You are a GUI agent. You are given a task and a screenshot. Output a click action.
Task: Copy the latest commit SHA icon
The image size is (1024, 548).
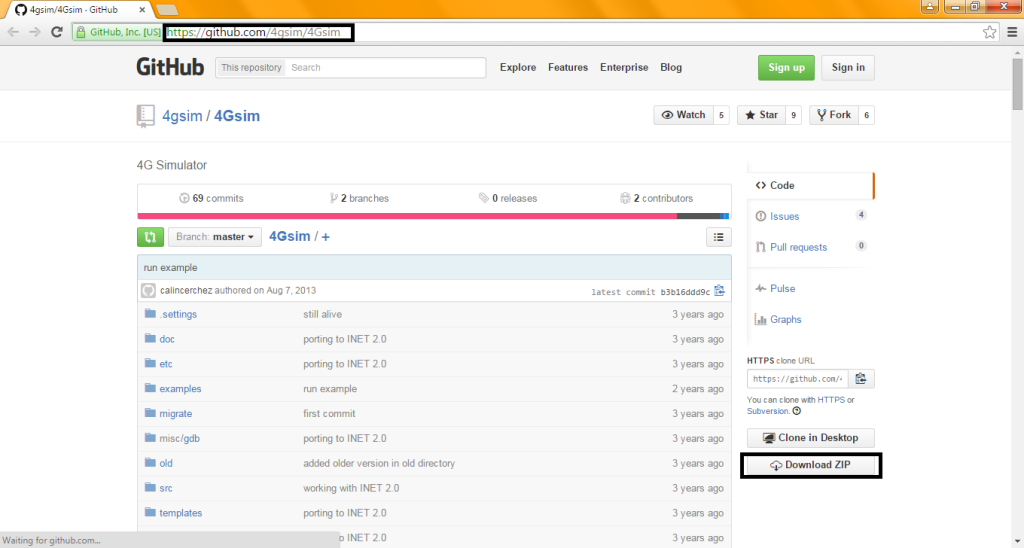point(719,291)
